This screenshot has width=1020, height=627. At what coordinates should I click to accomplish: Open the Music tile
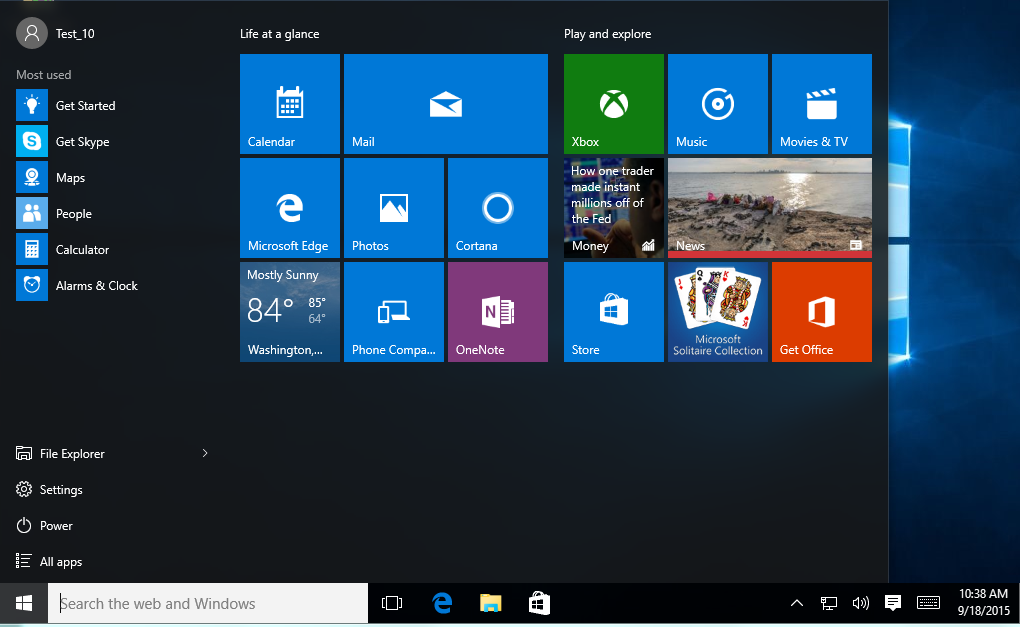point(718,104)
